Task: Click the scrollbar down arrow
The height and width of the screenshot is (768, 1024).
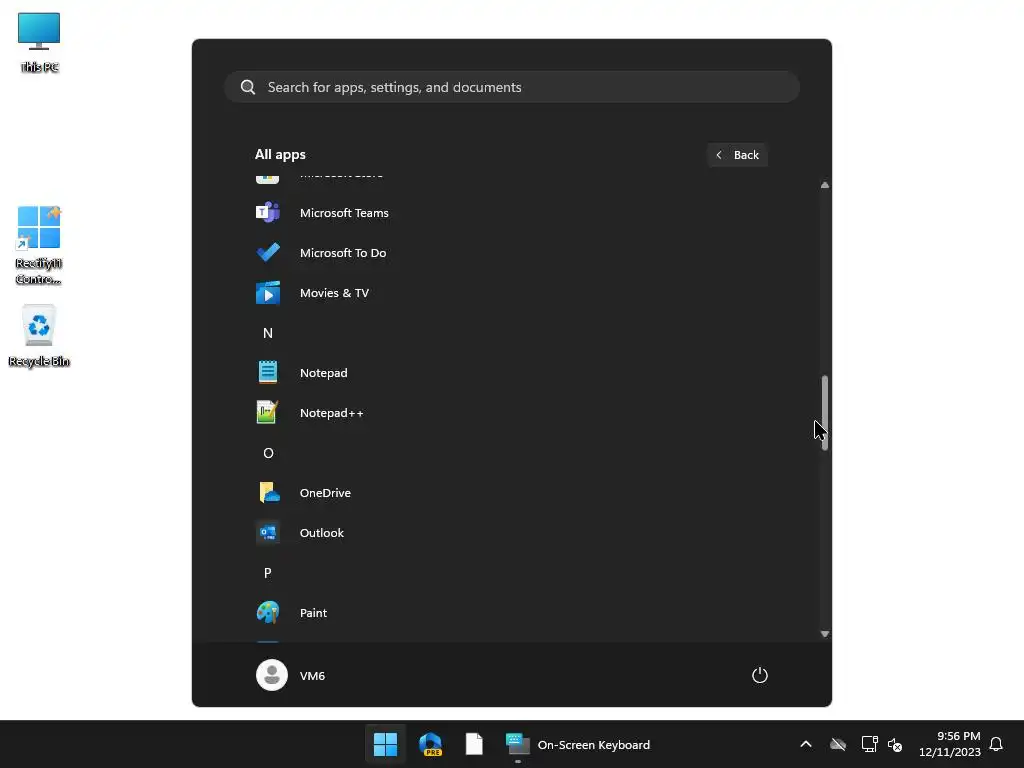Action: 825,633
